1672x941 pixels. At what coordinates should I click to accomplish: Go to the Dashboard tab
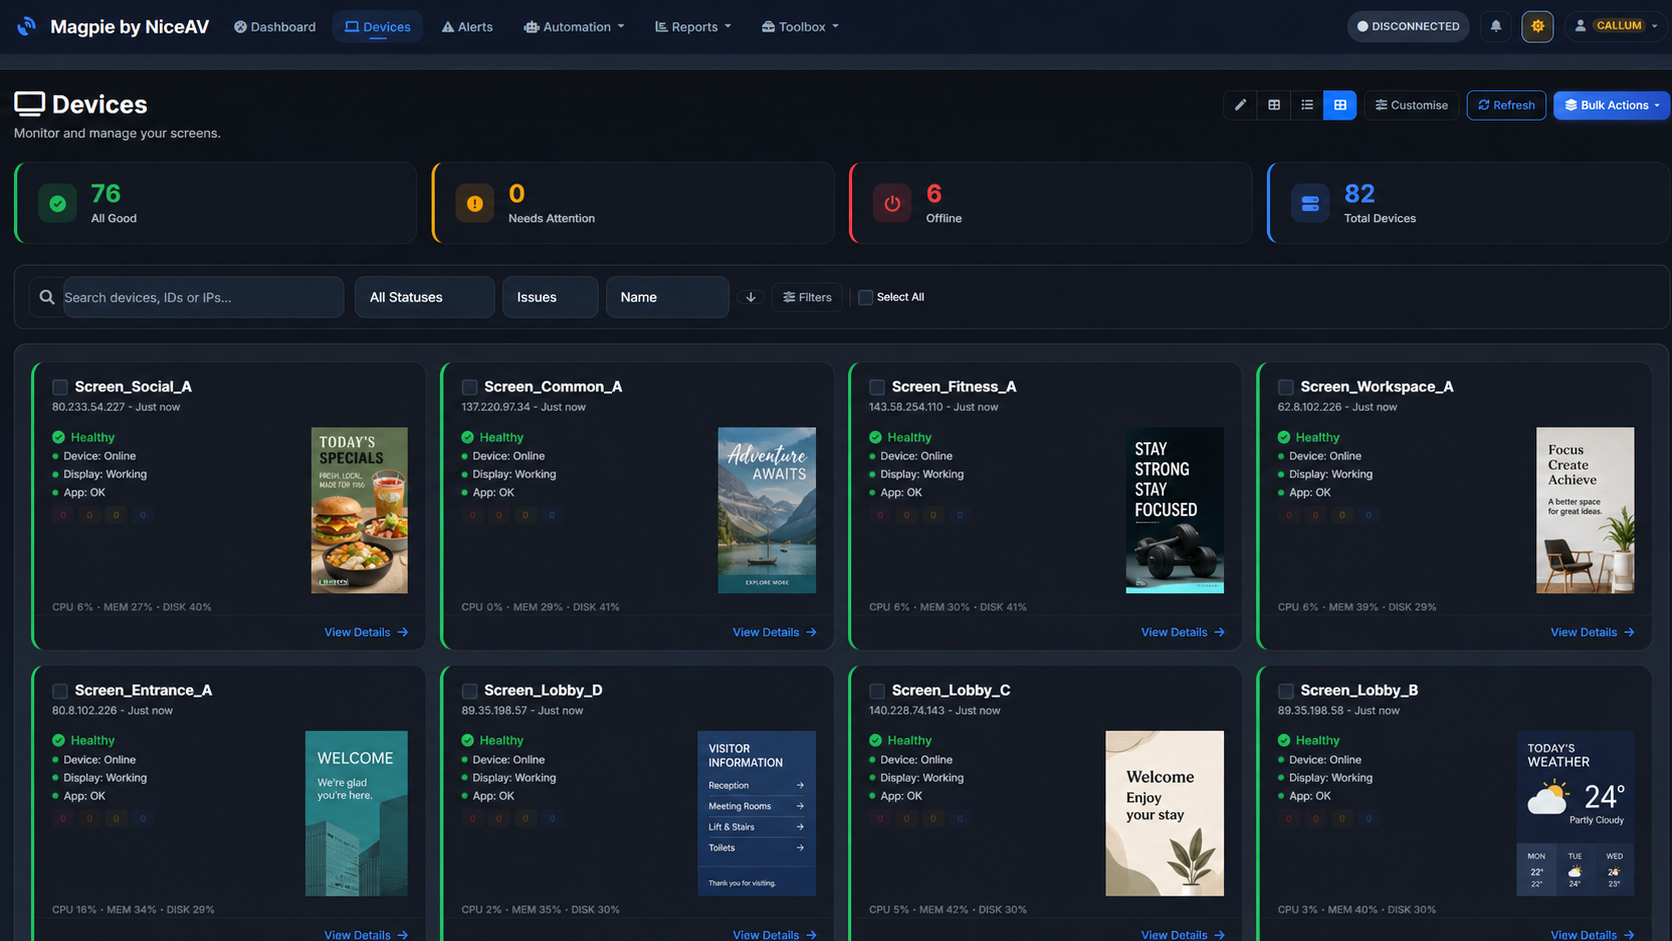click(x=275, y=27)
